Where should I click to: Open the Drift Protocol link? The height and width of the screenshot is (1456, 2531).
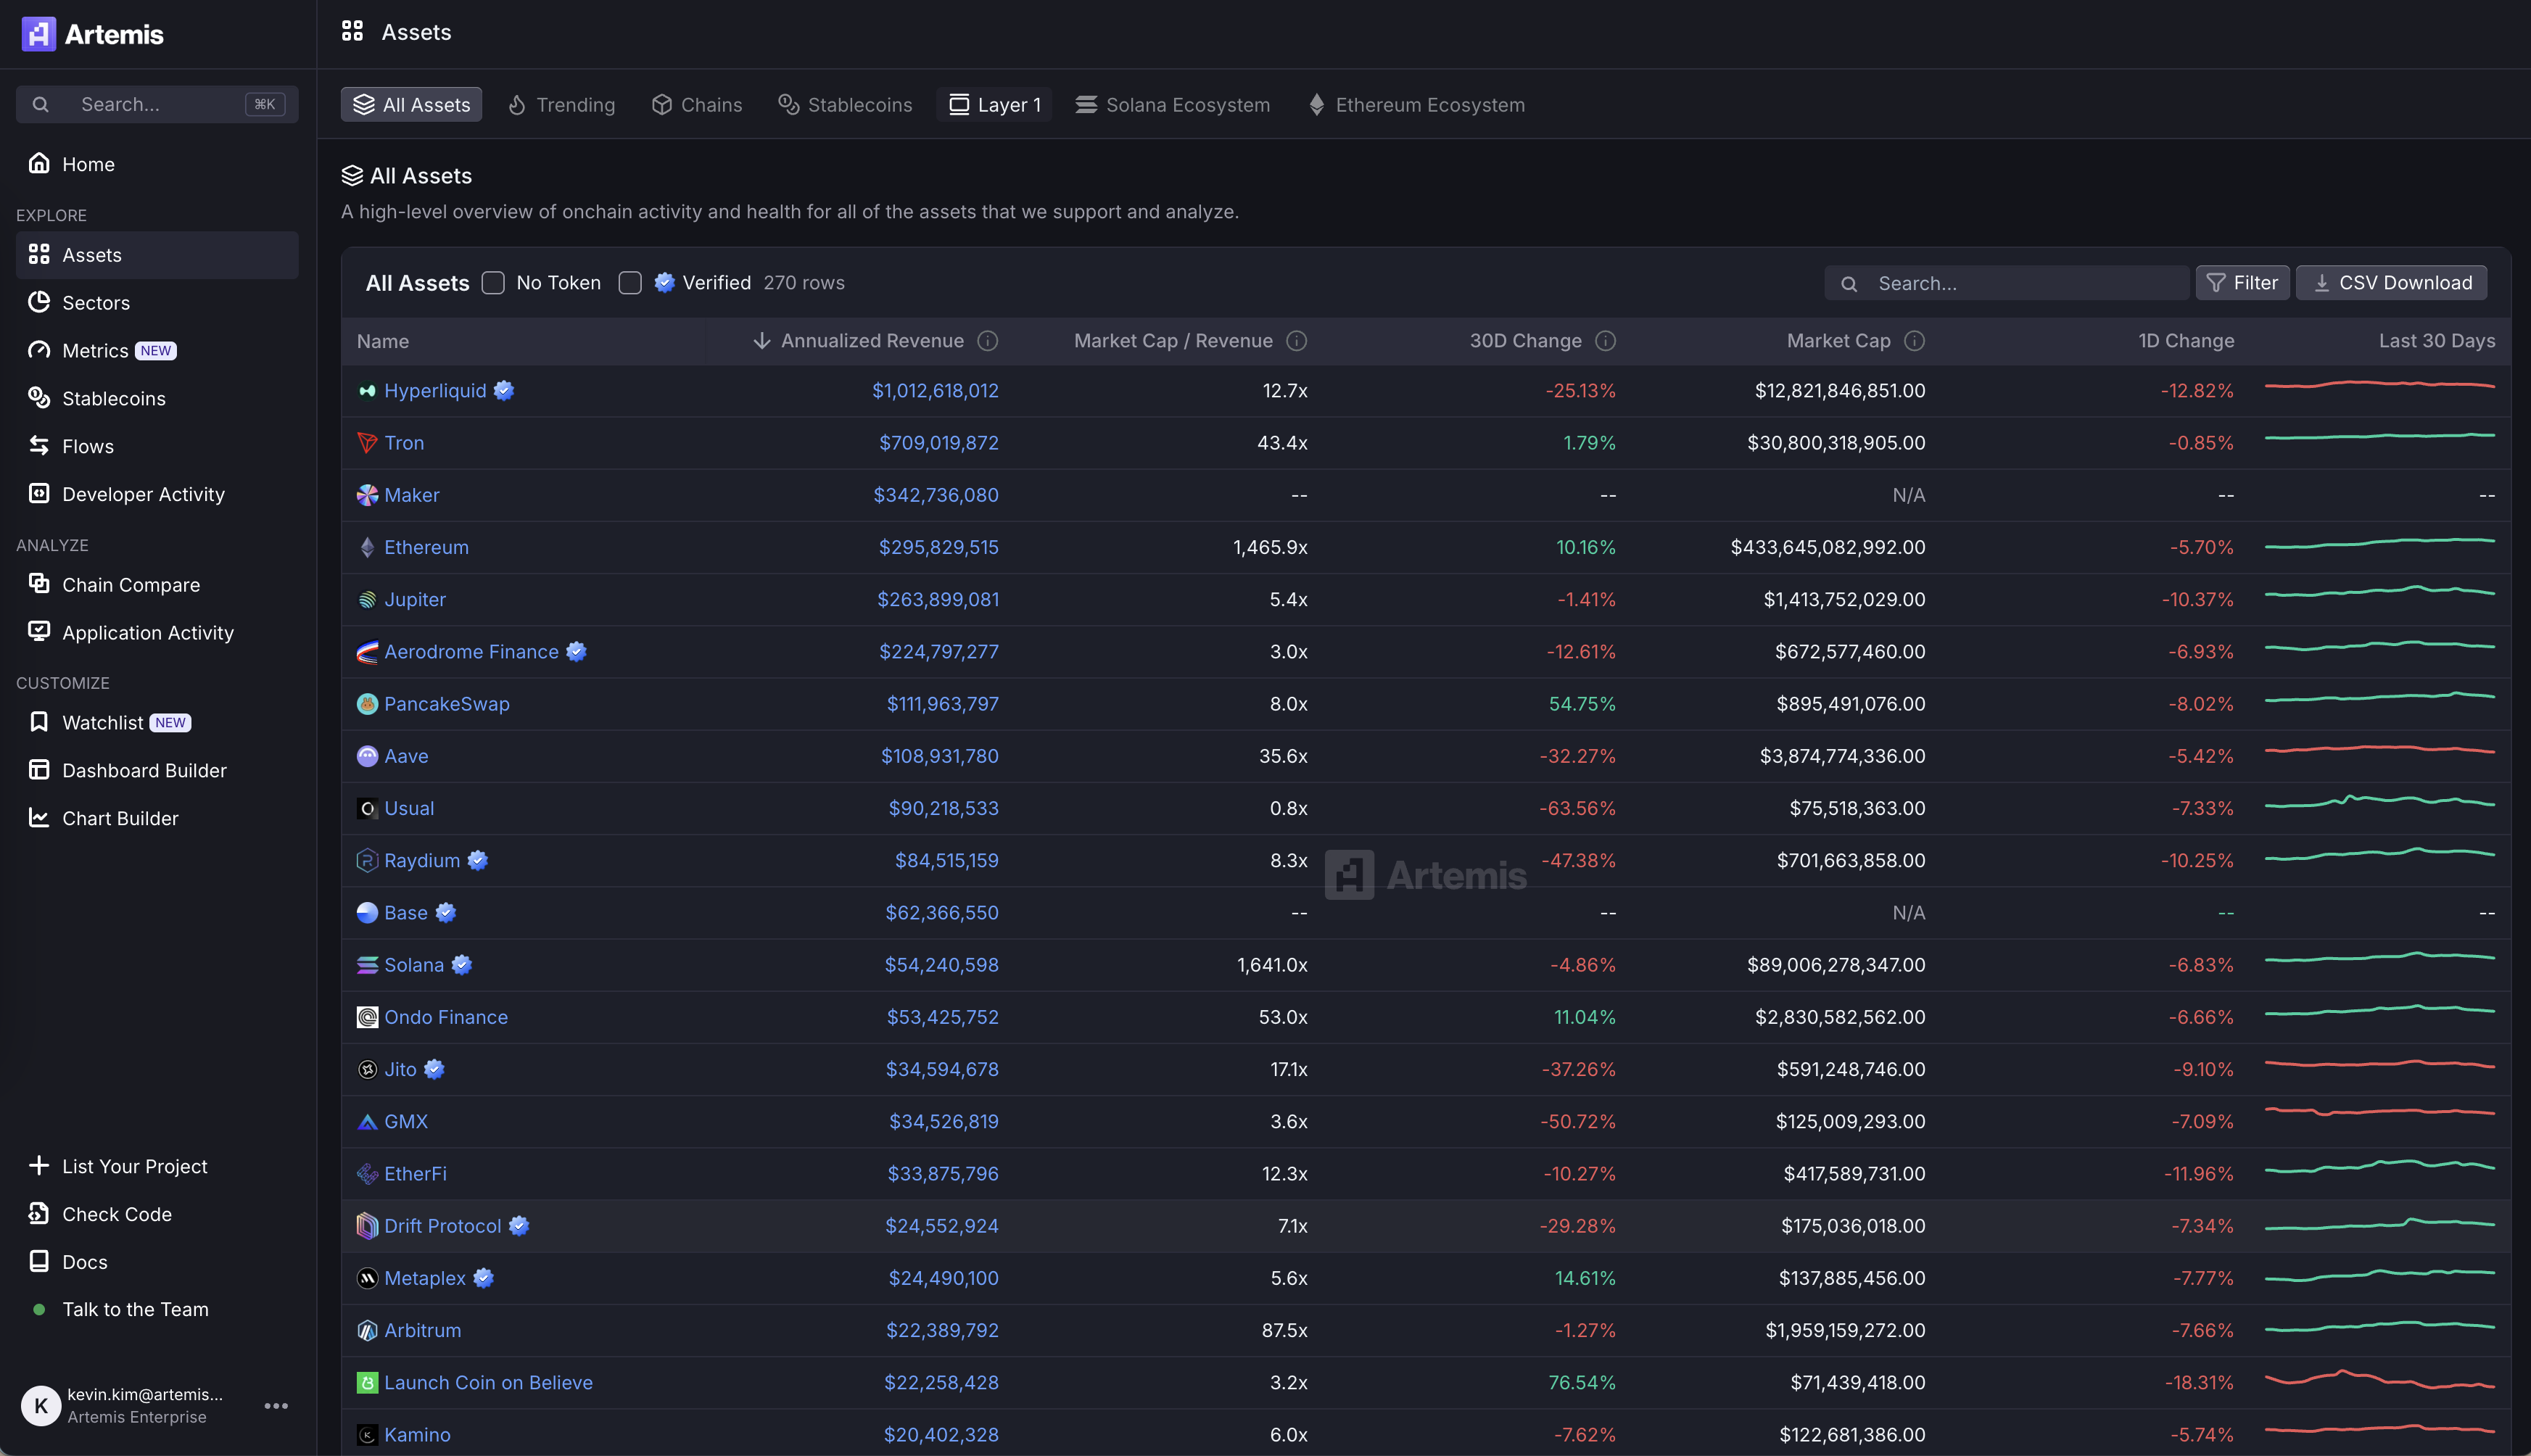pyautogui.click(x=443, y=1226)
